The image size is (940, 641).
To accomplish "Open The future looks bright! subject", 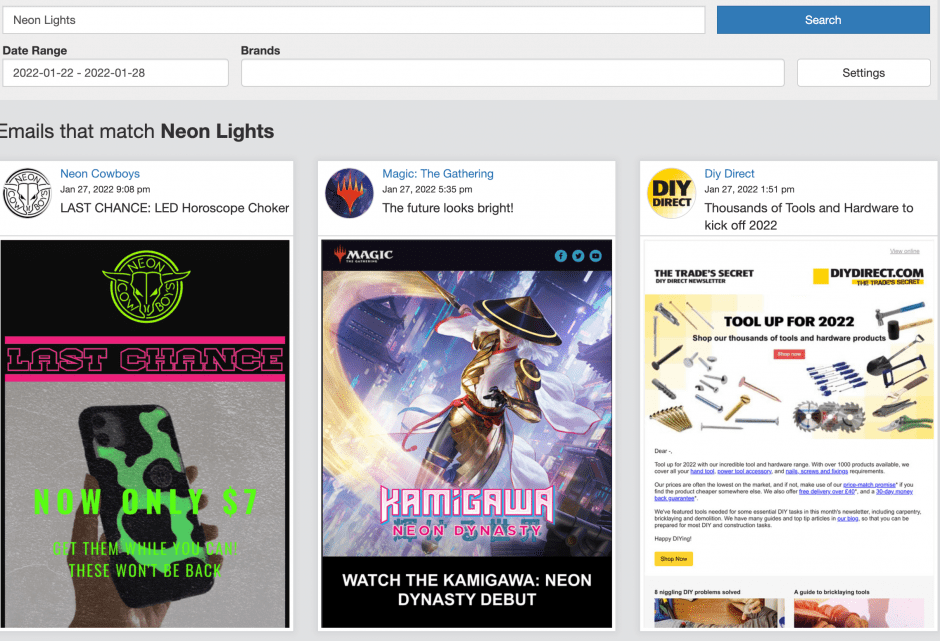I will (448, 208).
